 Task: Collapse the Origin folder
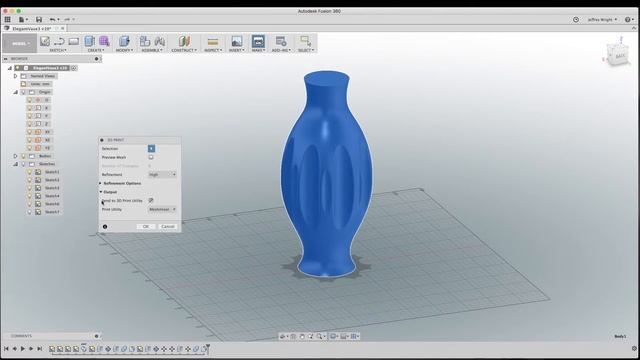(x=16, y=92)
